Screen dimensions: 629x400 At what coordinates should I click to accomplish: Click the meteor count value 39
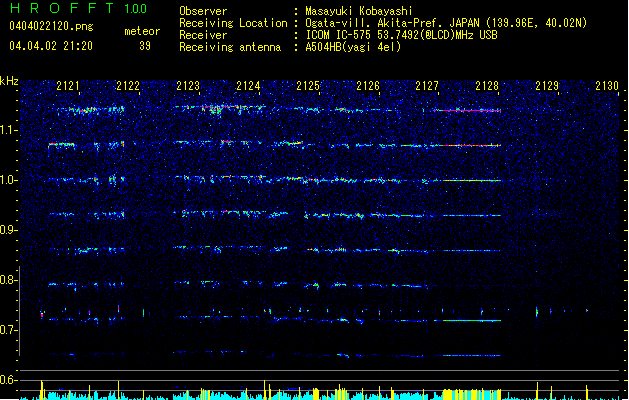click(145, 46)
